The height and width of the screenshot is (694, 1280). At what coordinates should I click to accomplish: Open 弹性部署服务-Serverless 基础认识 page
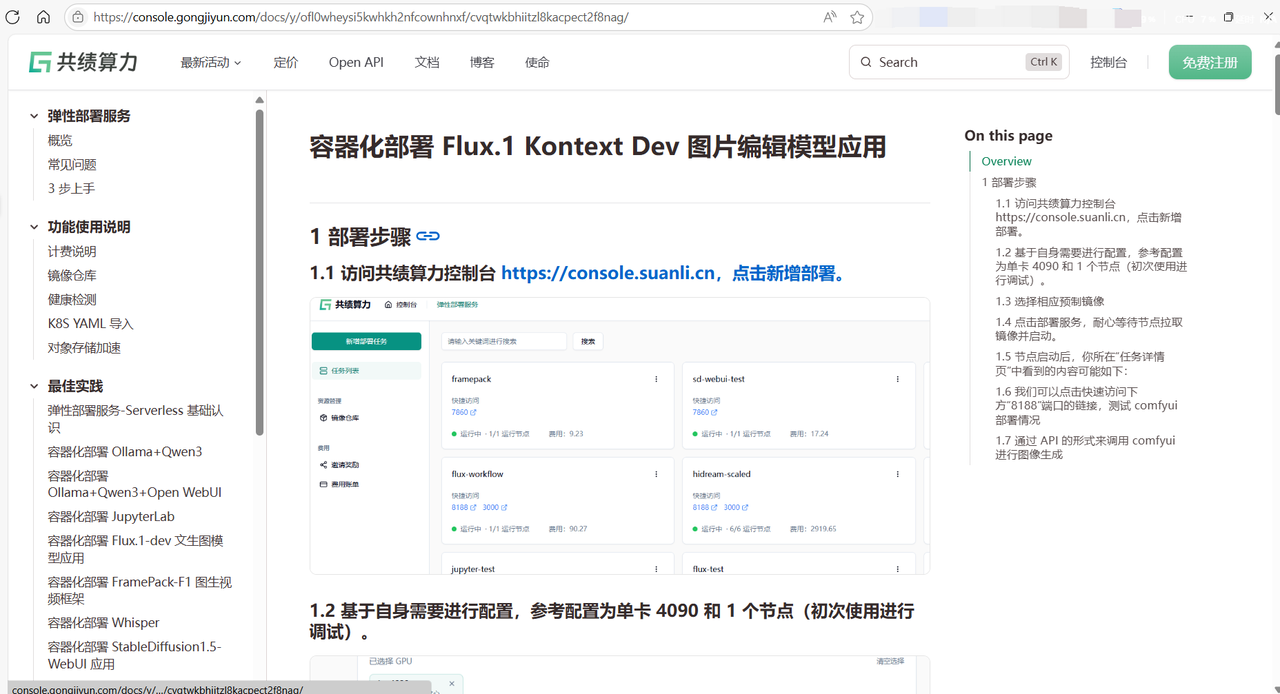tap(136, 418)
